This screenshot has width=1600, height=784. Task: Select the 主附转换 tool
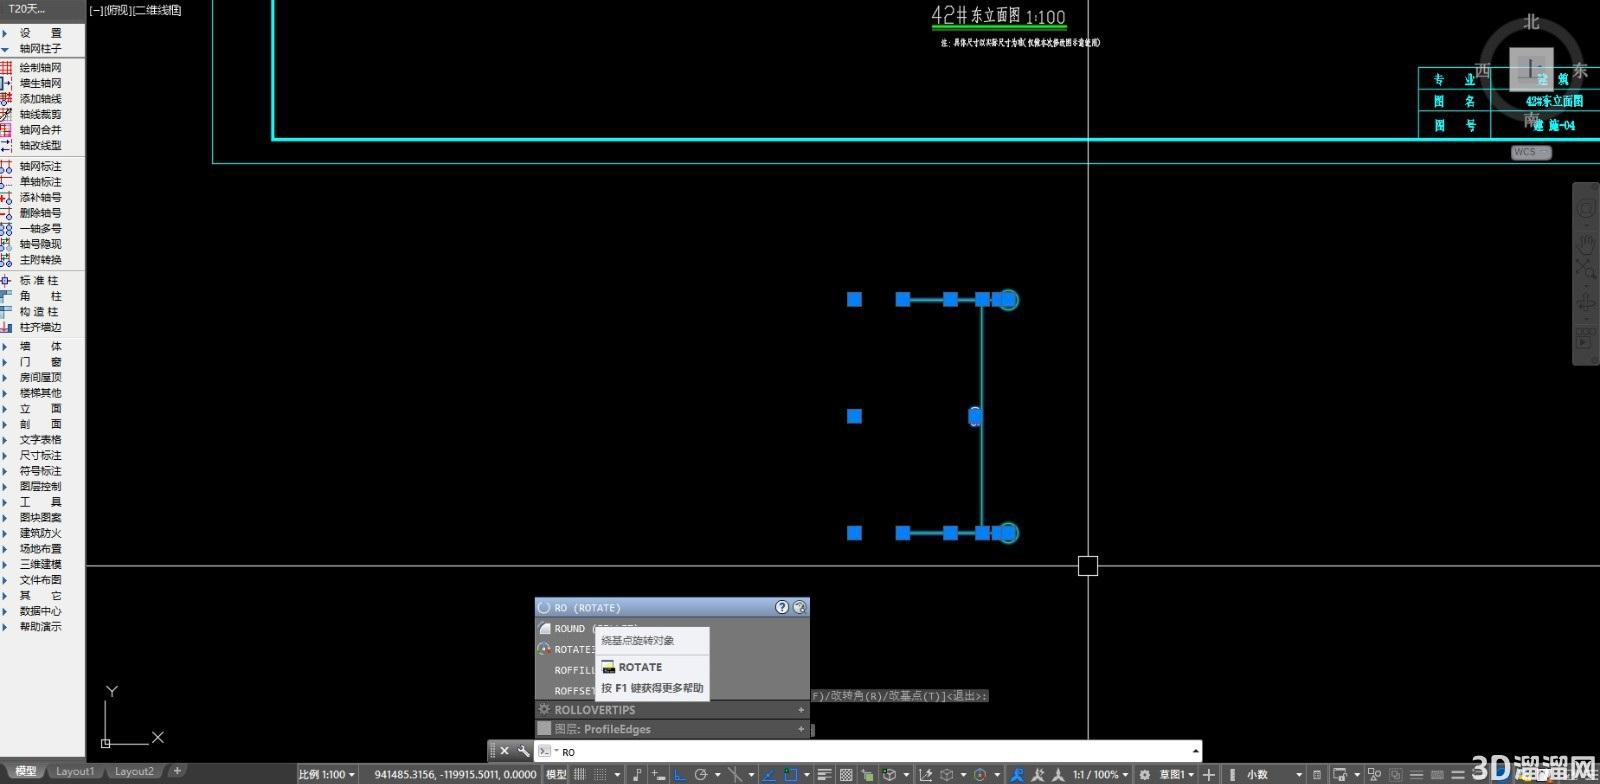[40, 260]
